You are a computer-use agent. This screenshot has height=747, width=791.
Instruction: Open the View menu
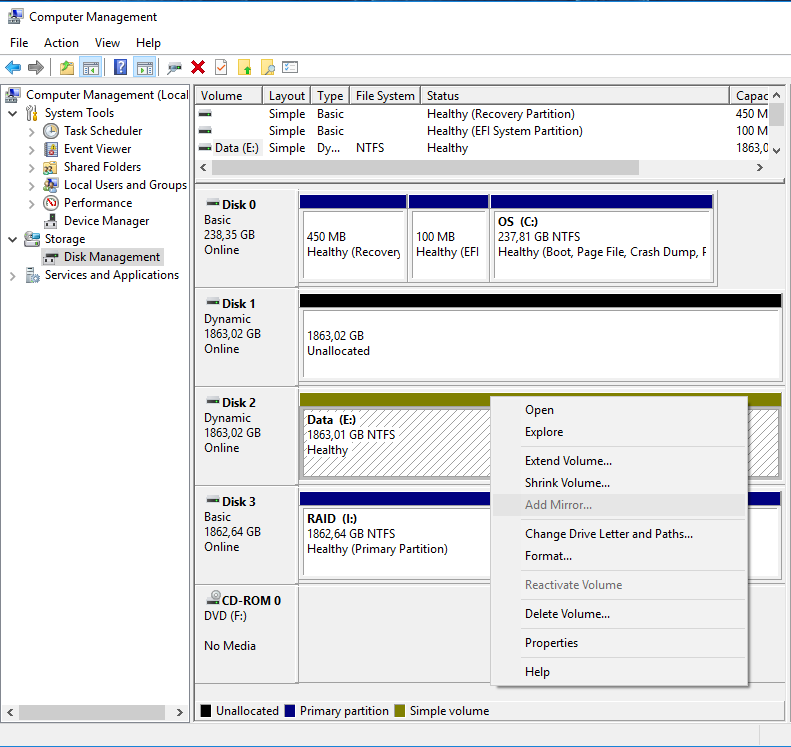(x=107, y=43)
